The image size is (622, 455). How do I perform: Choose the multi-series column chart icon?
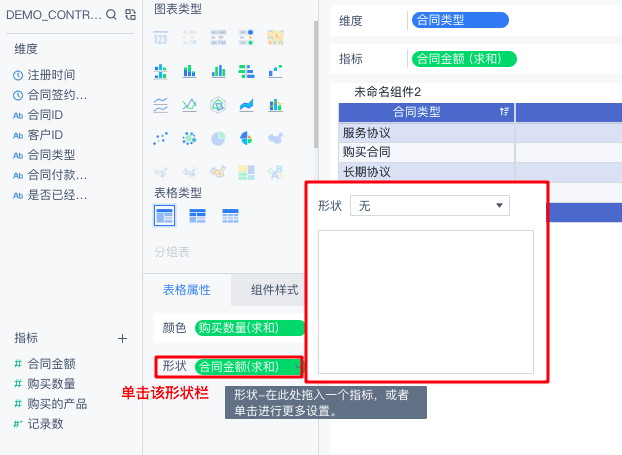pos(218,72)
